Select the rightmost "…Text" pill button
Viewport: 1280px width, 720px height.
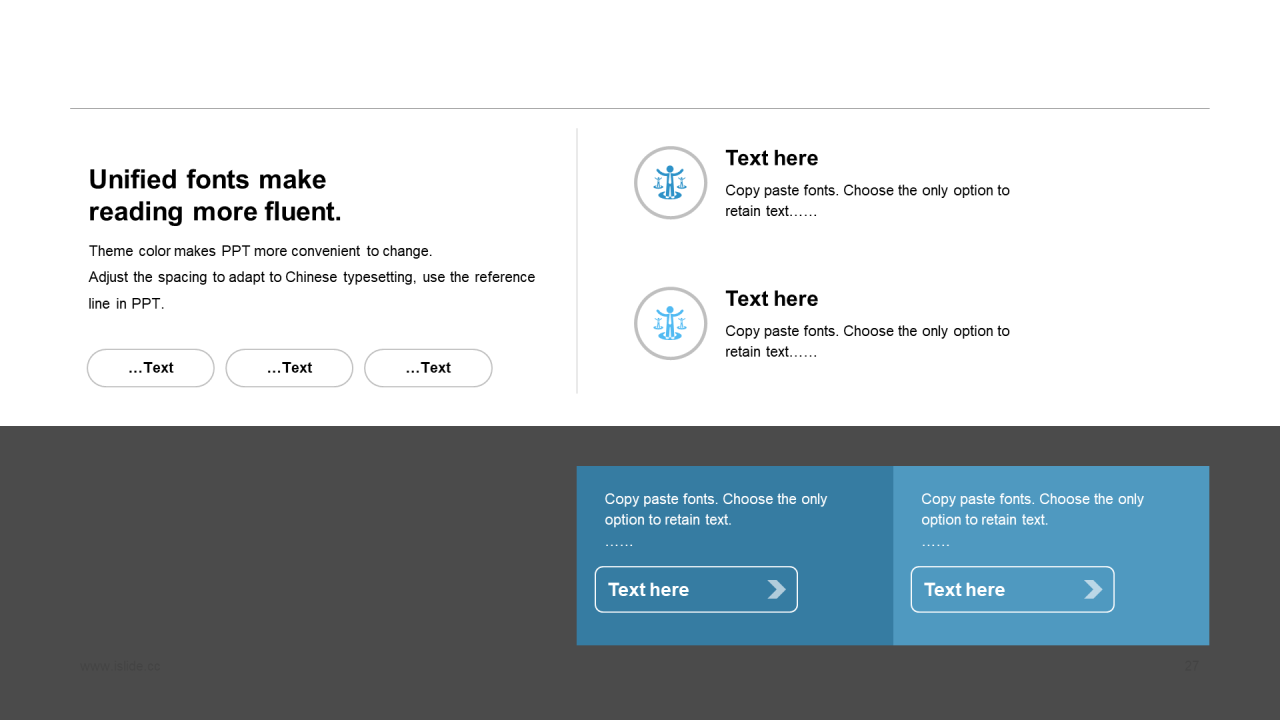point(428,368)
